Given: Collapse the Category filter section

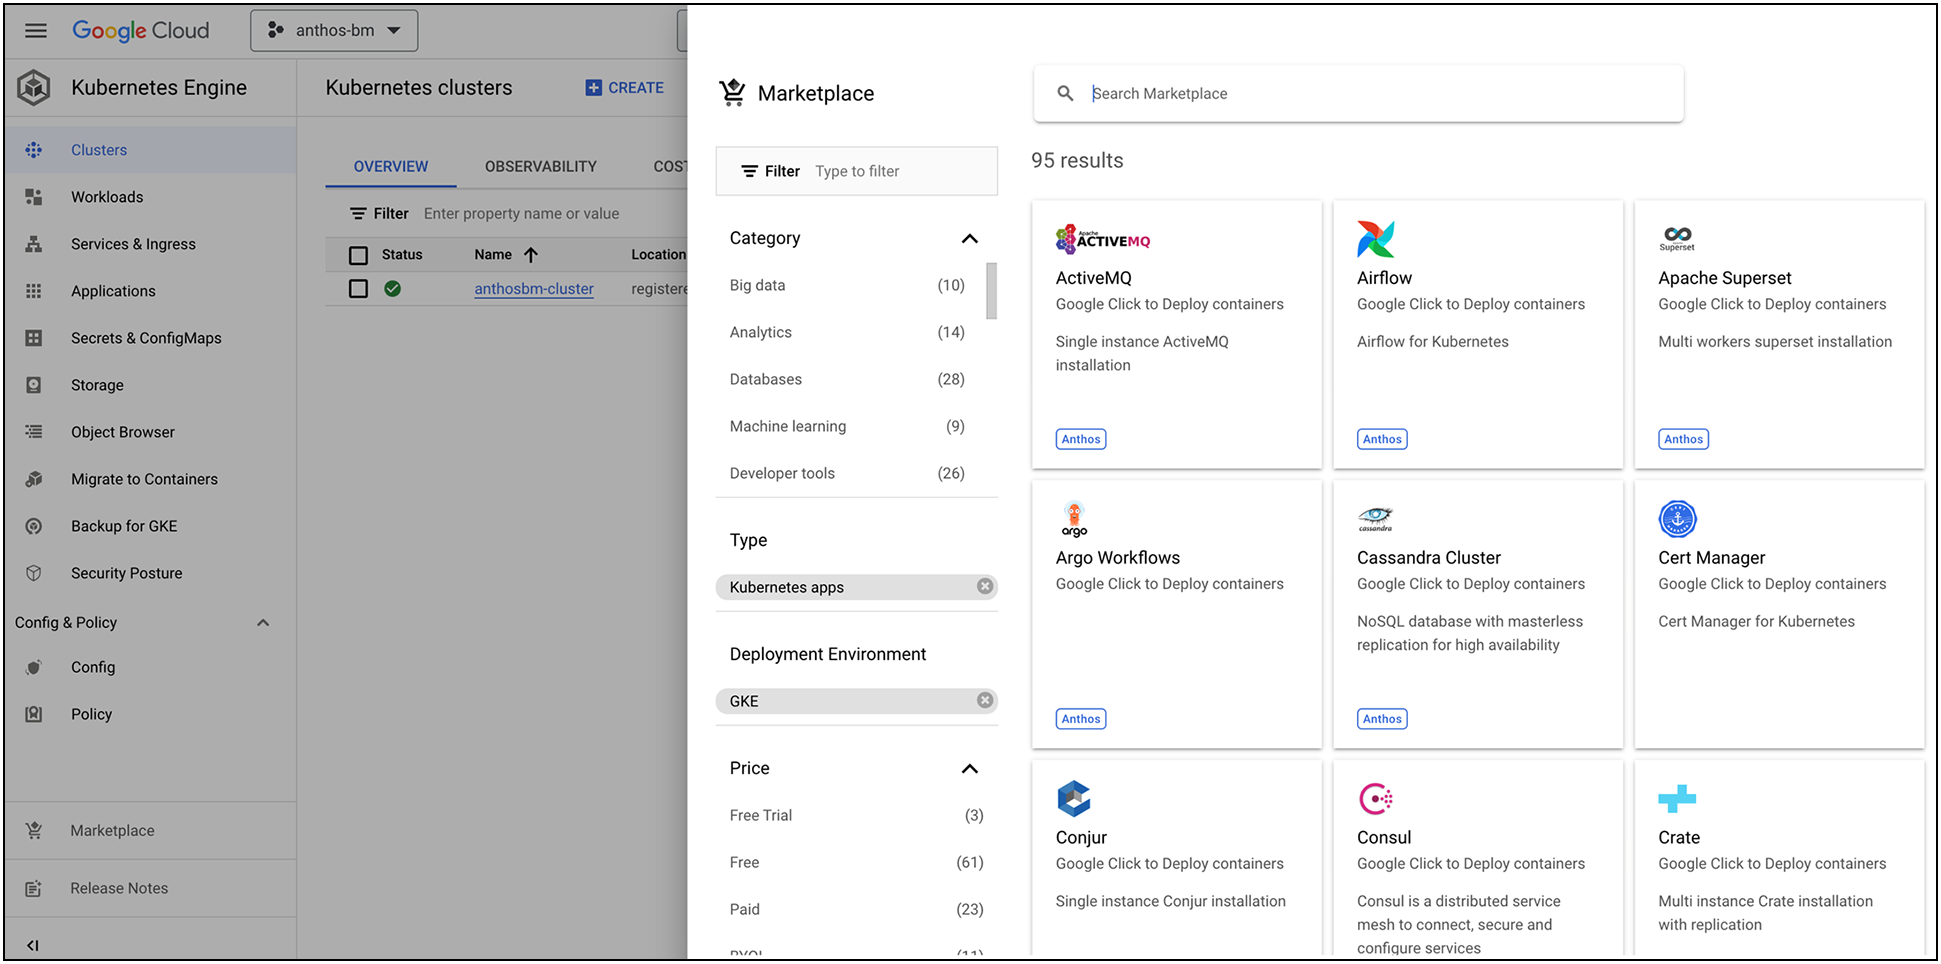Looking at the screenshot, I should pyautogui.click(x=969, y=238).
